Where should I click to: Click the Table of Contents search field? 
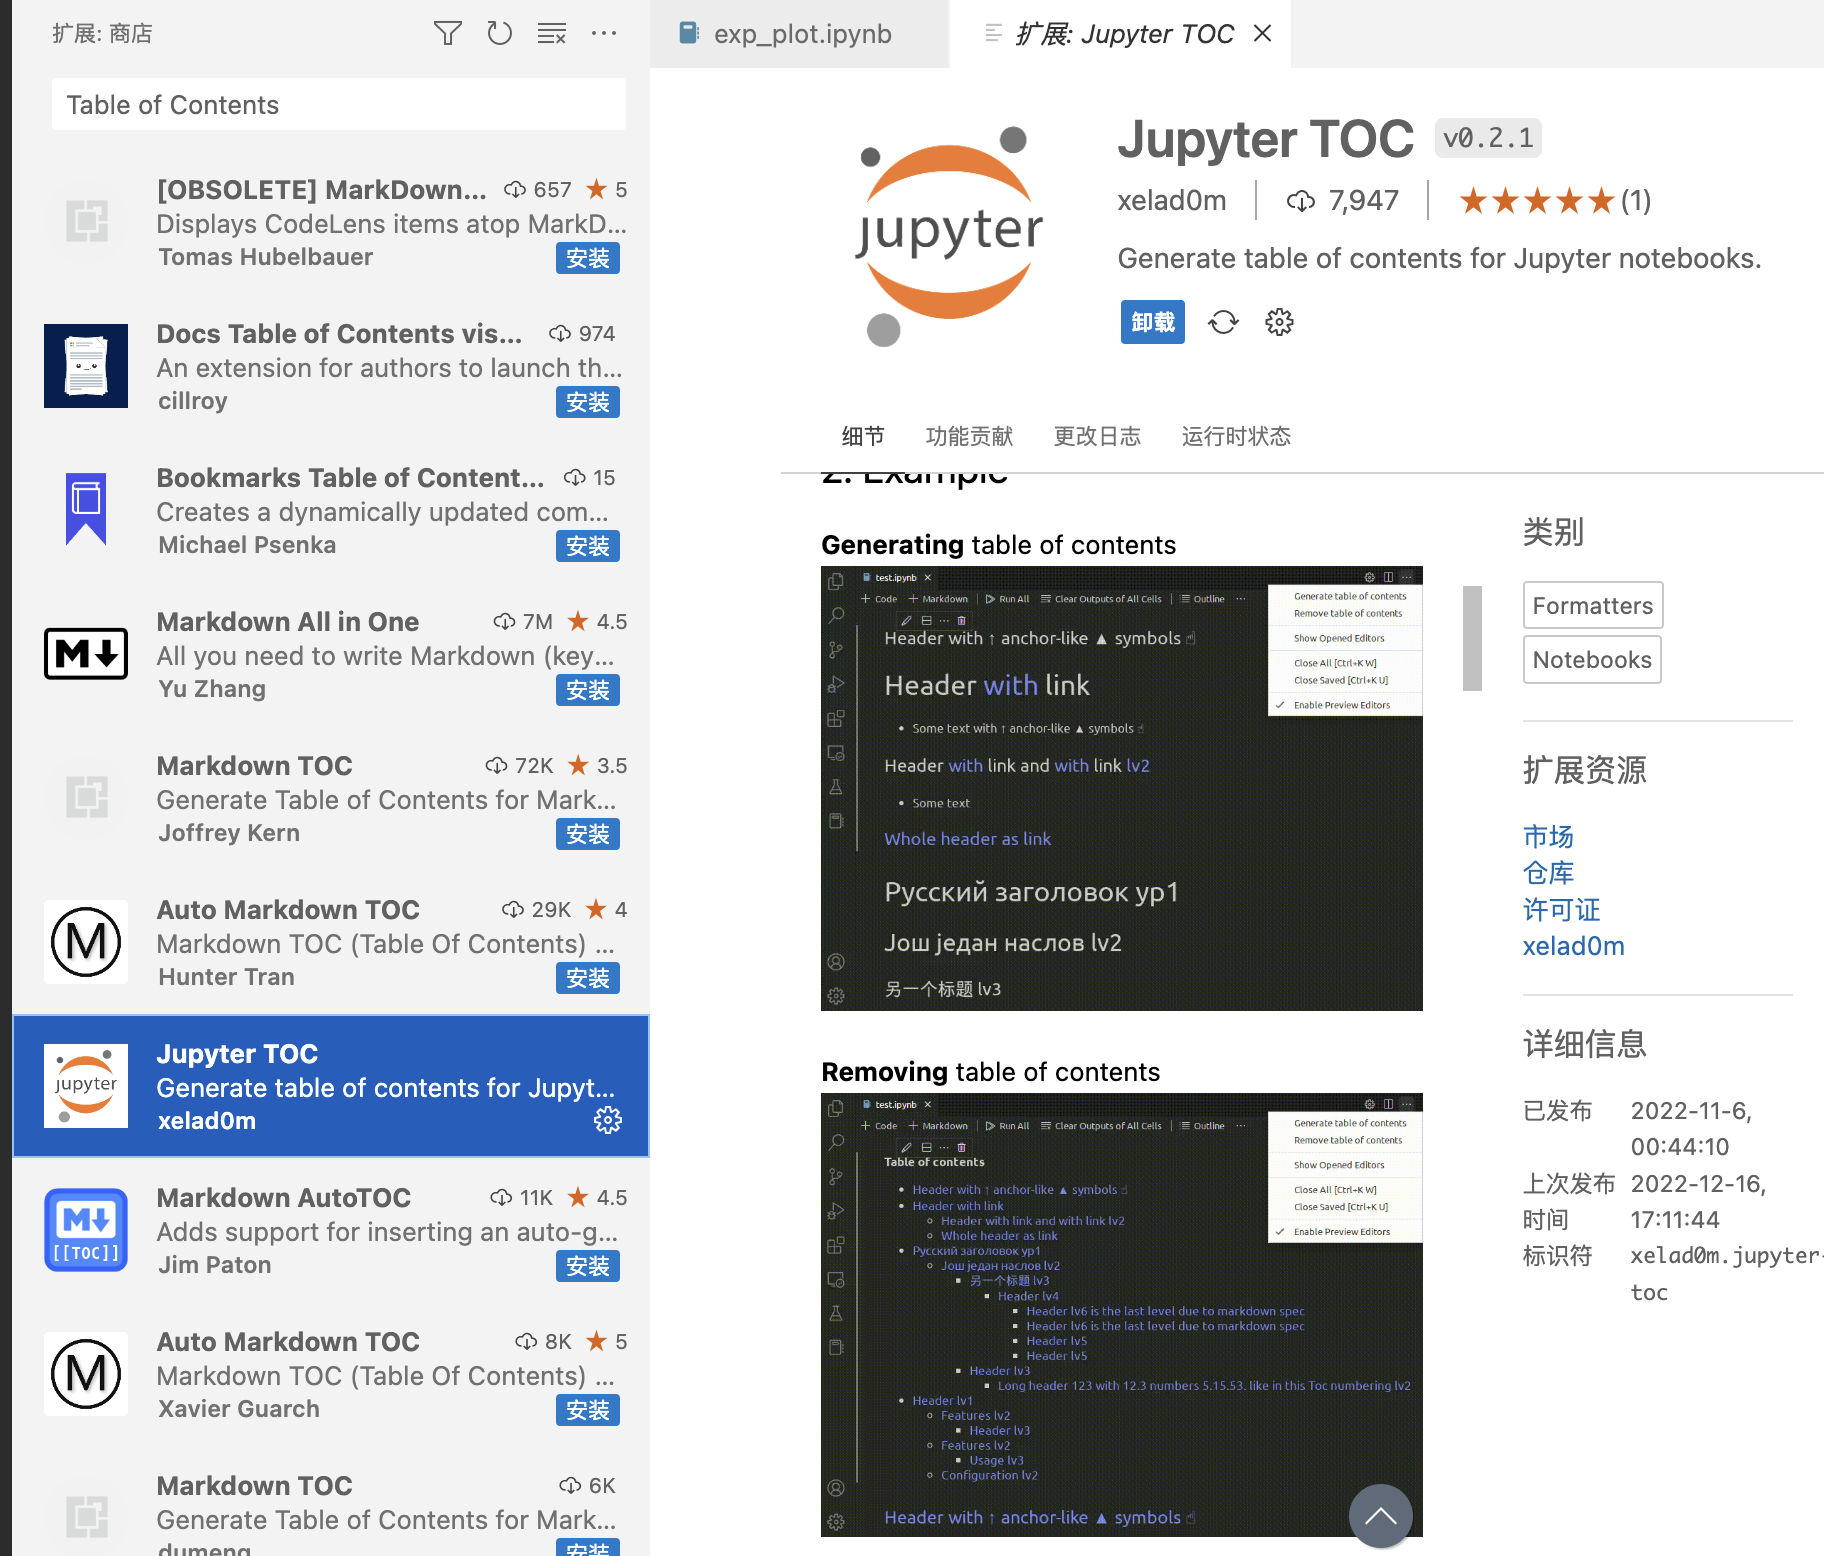(339, 105)
